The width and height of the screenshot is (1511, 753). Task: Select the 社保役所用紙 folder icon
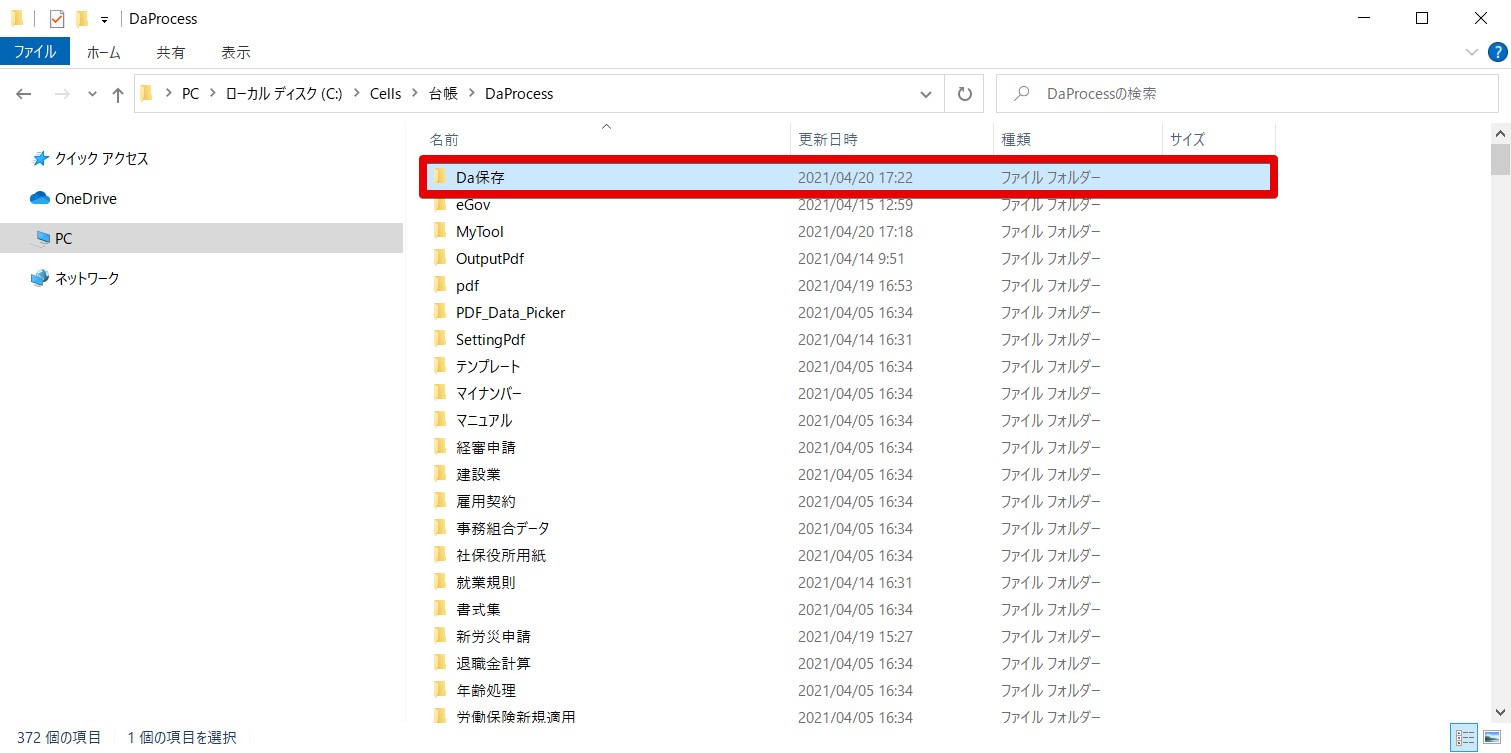[x=440, y=555]
